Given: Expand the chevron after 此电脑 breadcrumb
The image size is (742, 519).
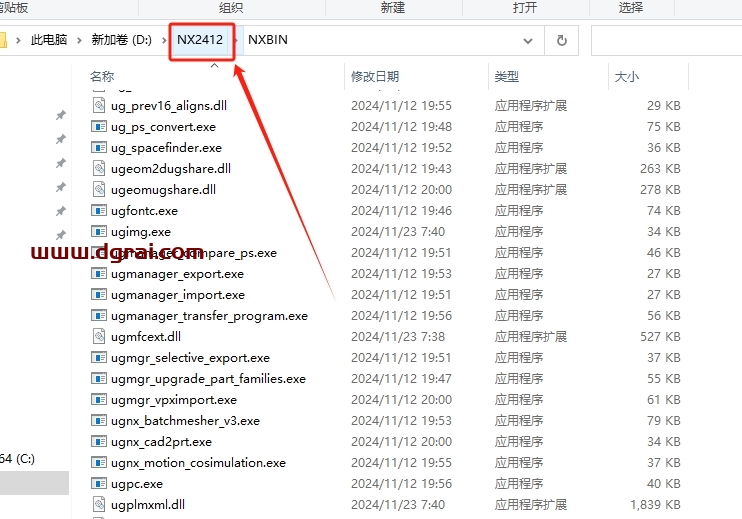Looking at the screenshot, I should (79, 40).
